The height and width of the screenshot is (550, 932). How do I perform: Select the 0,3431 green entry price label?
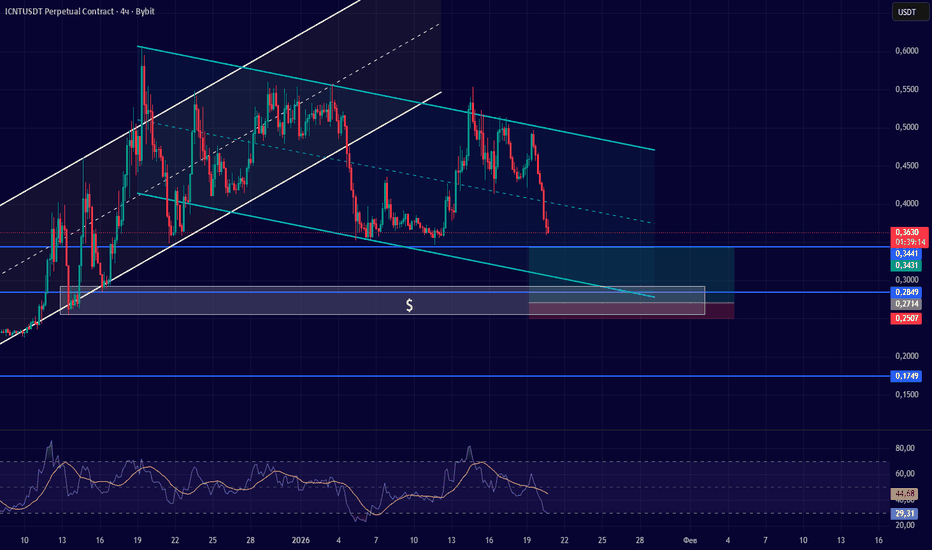[x=906, y=265]
